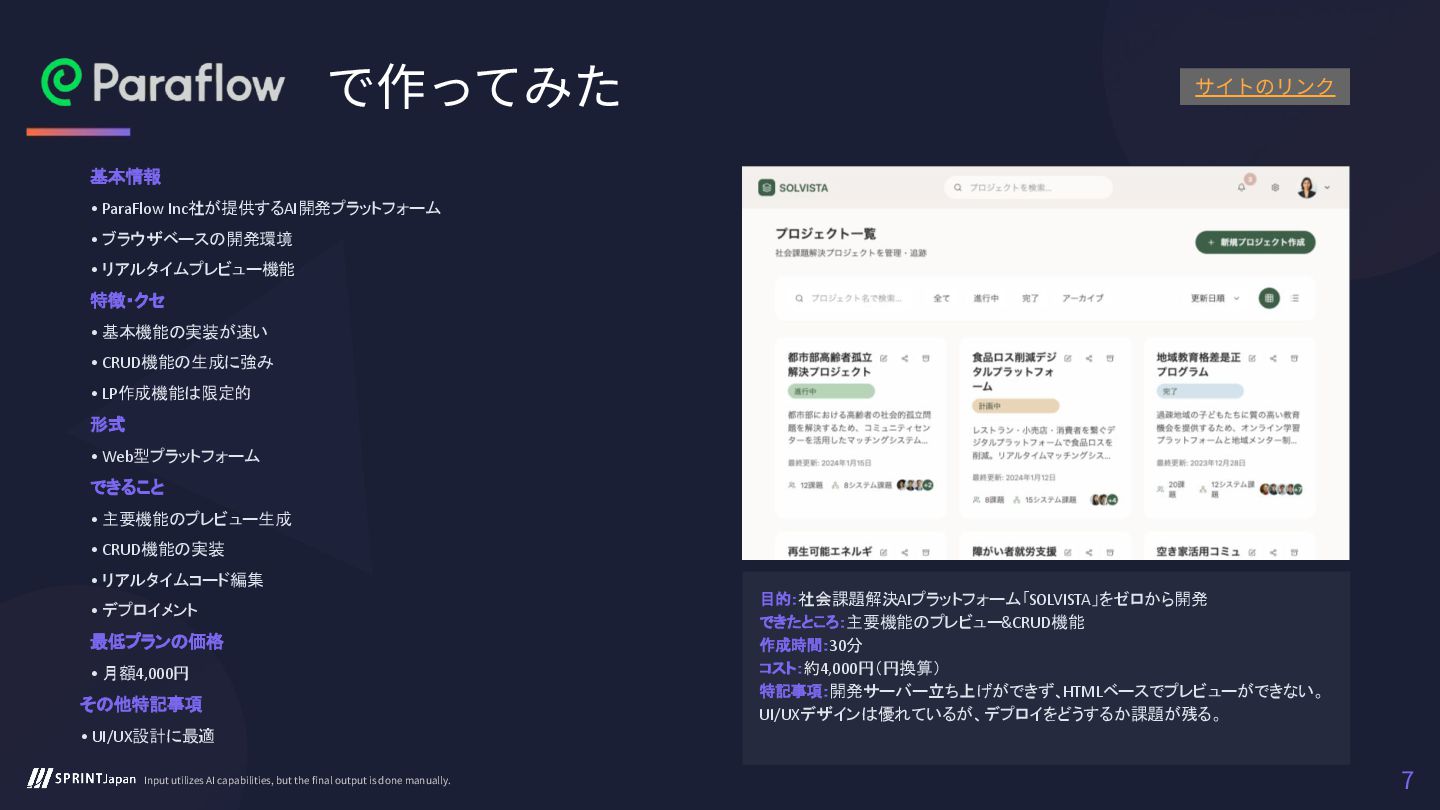Click the 特徴・クセ section heading
The image size is (1440, 810).
click(x=127, y=300)
